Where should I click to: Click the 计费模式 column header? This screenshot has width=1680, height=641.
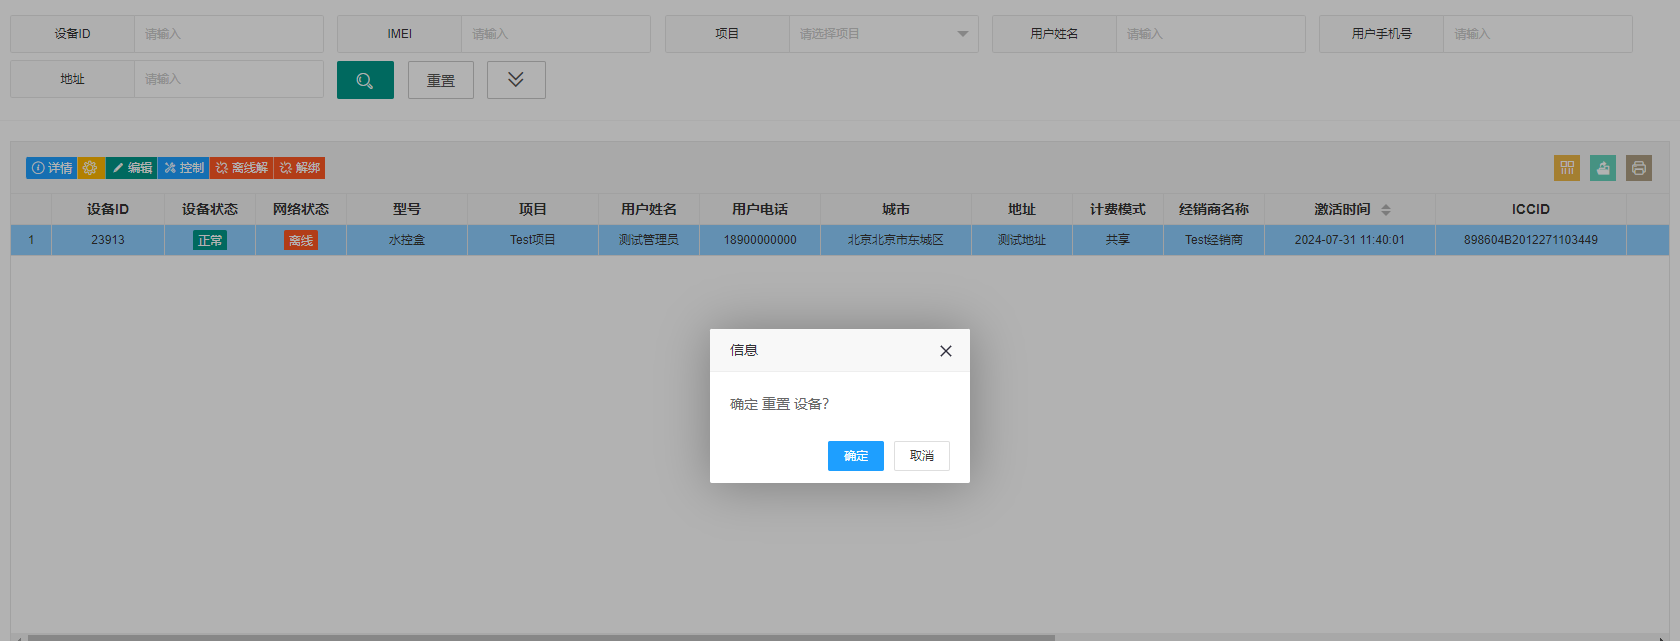point(1118,209)
